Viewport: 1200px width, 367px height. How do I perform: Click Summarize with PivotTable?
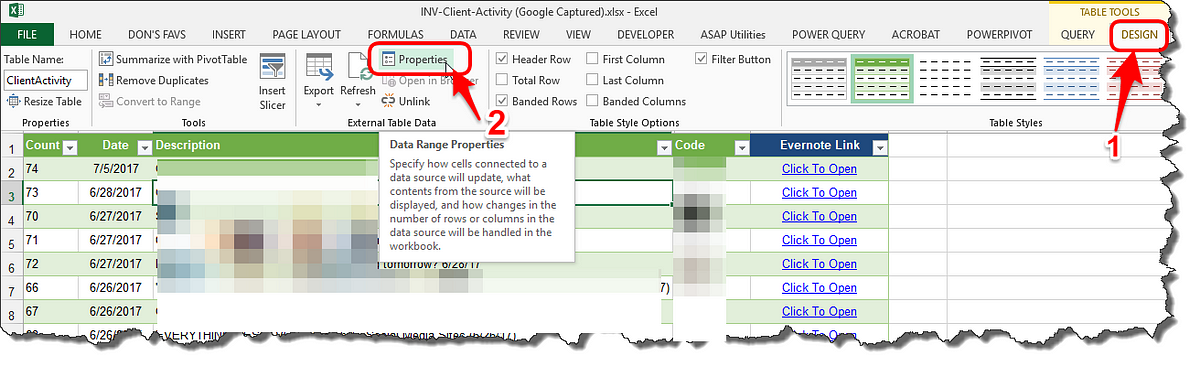[172, 59]
